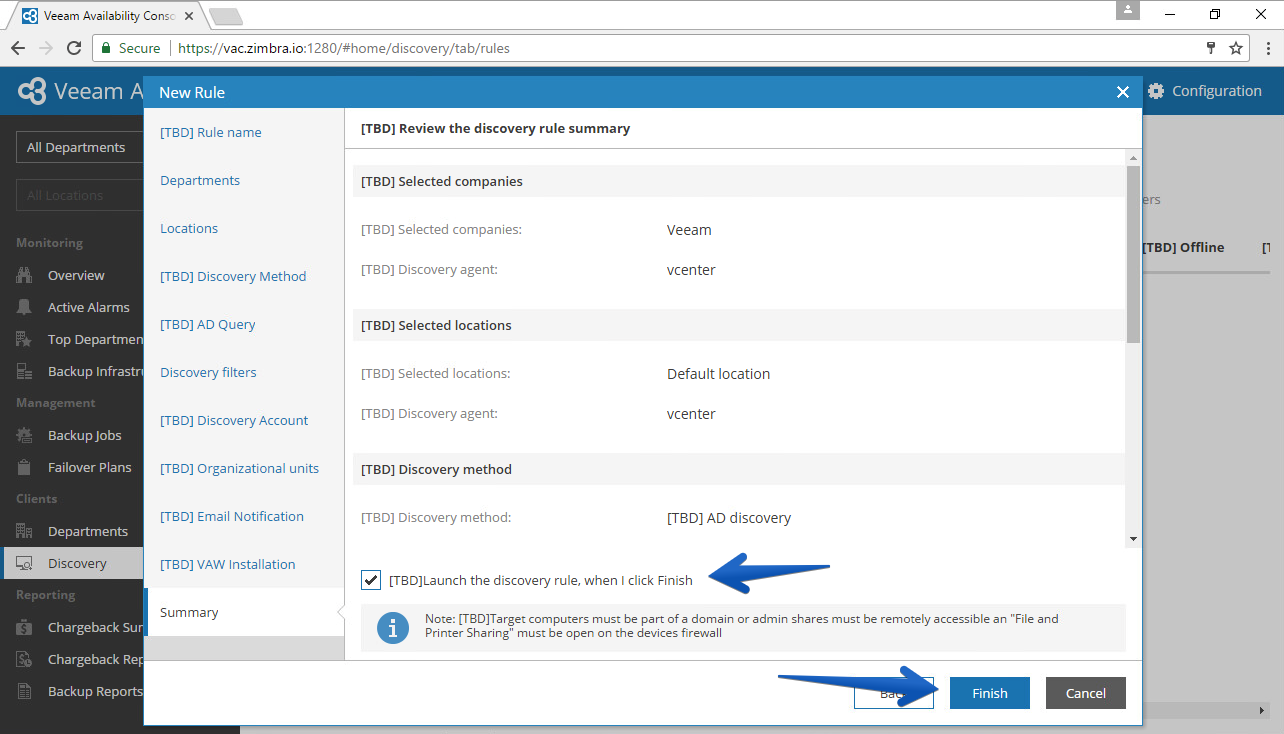Click the summary scrollbar down arrow

pyautogui.click(x=1133, y=539)
